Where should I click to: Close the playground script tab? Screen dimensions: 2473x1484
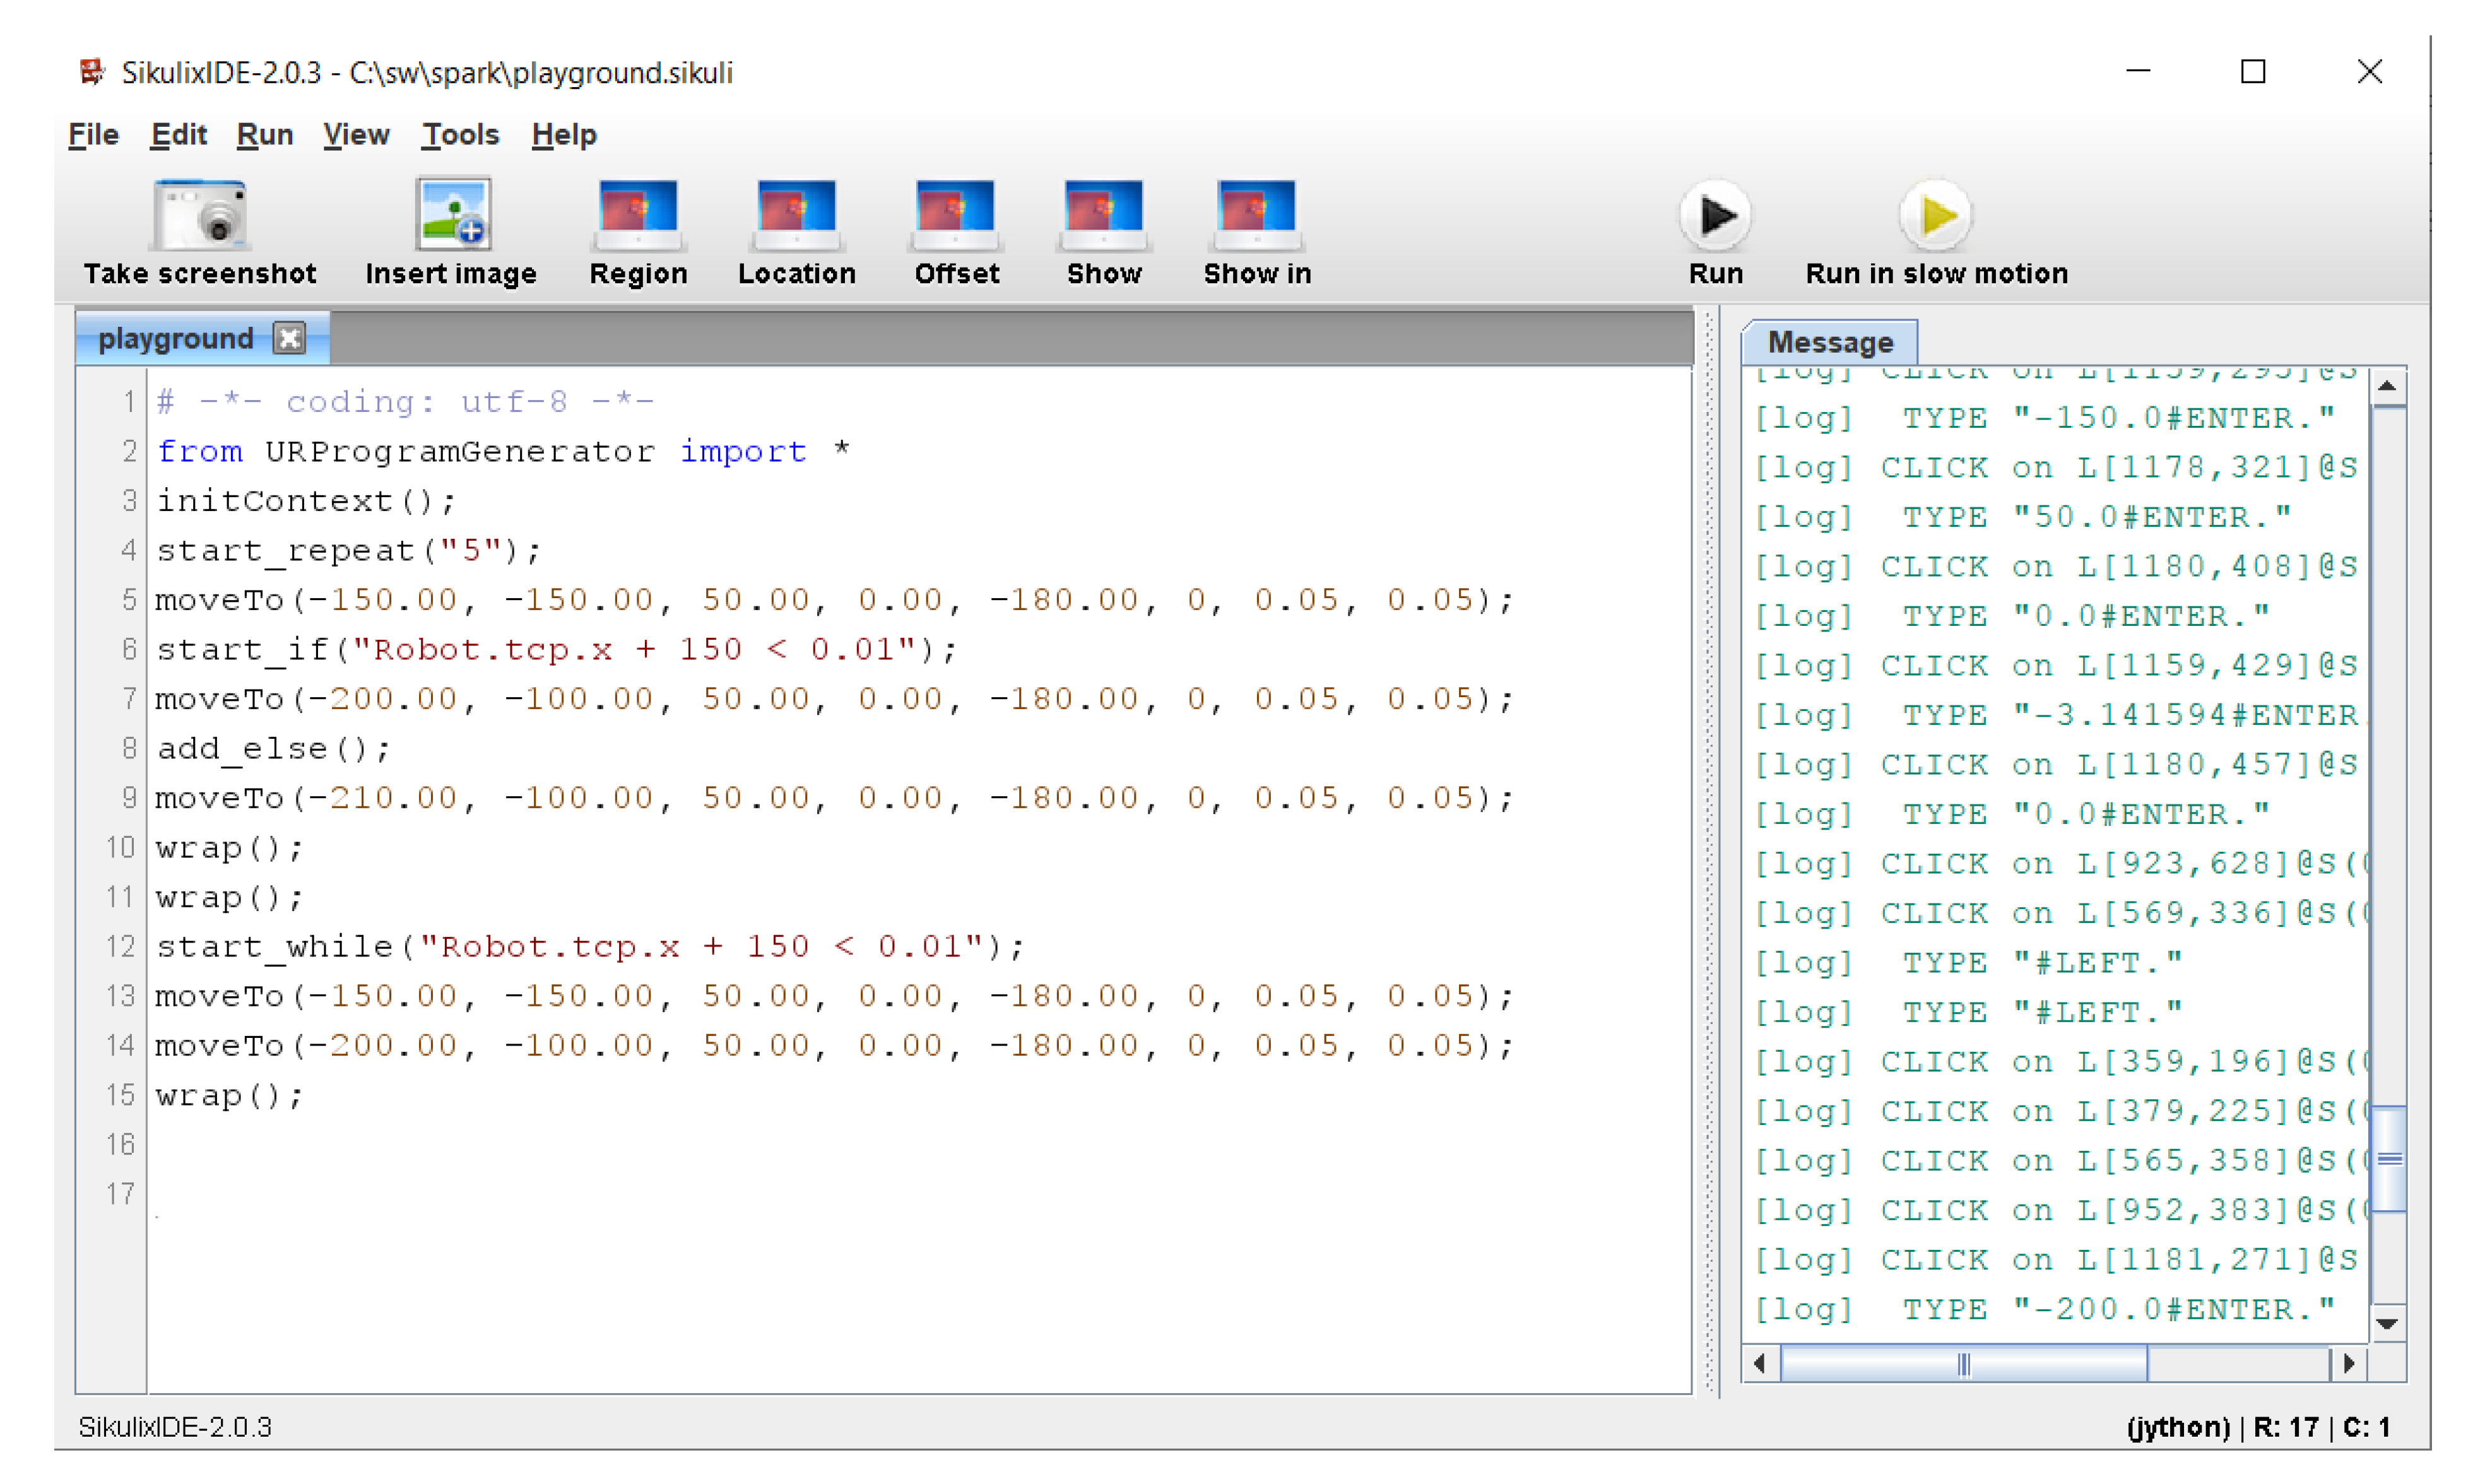tap(290, 339)
